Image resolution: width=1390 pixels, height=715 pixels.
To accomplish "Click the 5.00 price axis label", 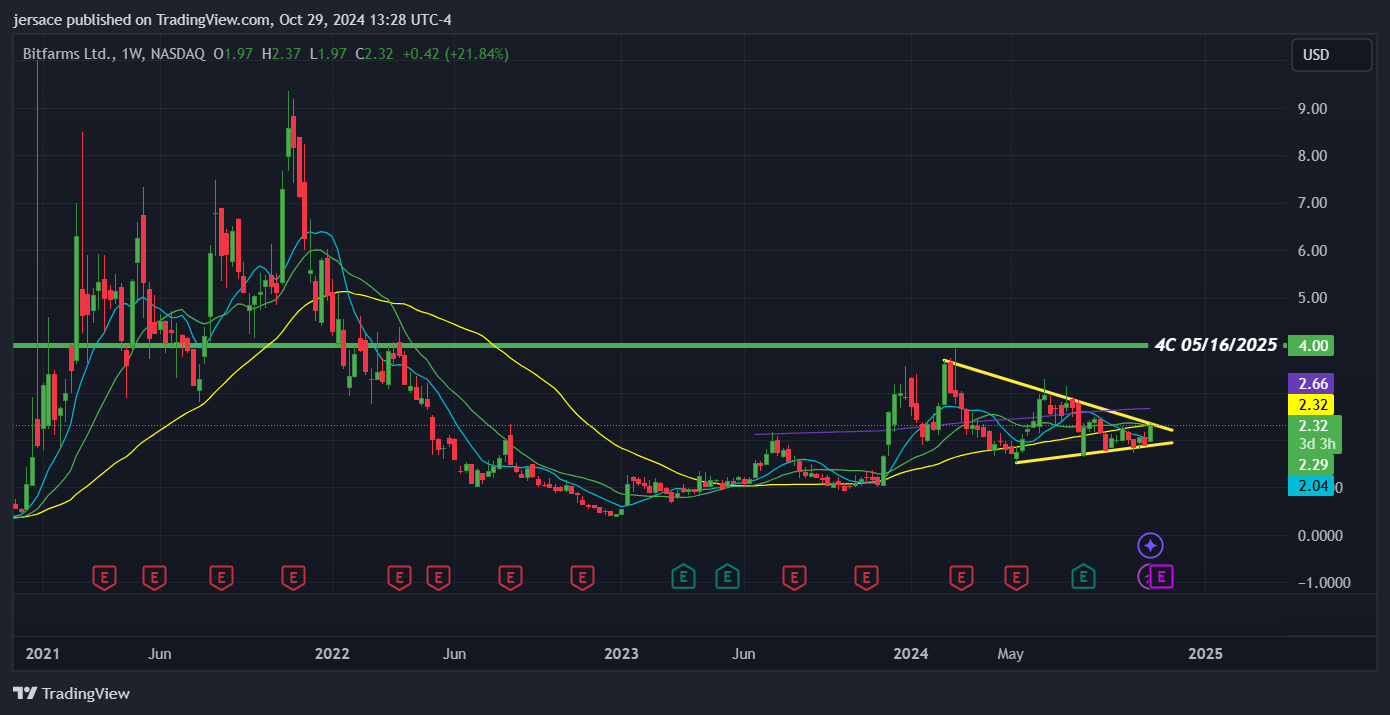I will (x=1313, y=298).
